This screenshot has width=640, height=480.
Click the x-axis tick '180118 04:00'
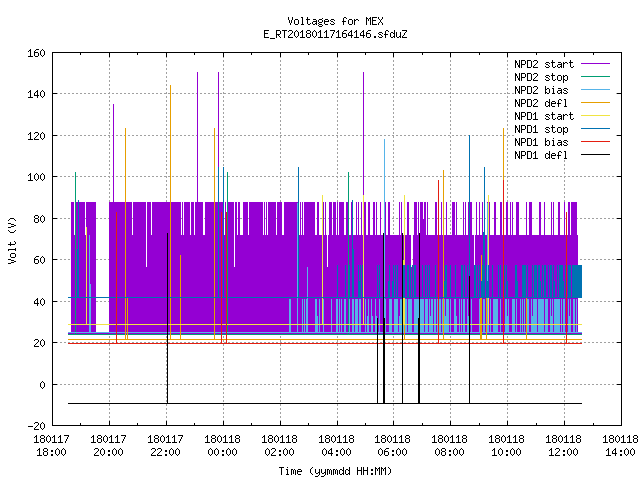click(336, 446)
